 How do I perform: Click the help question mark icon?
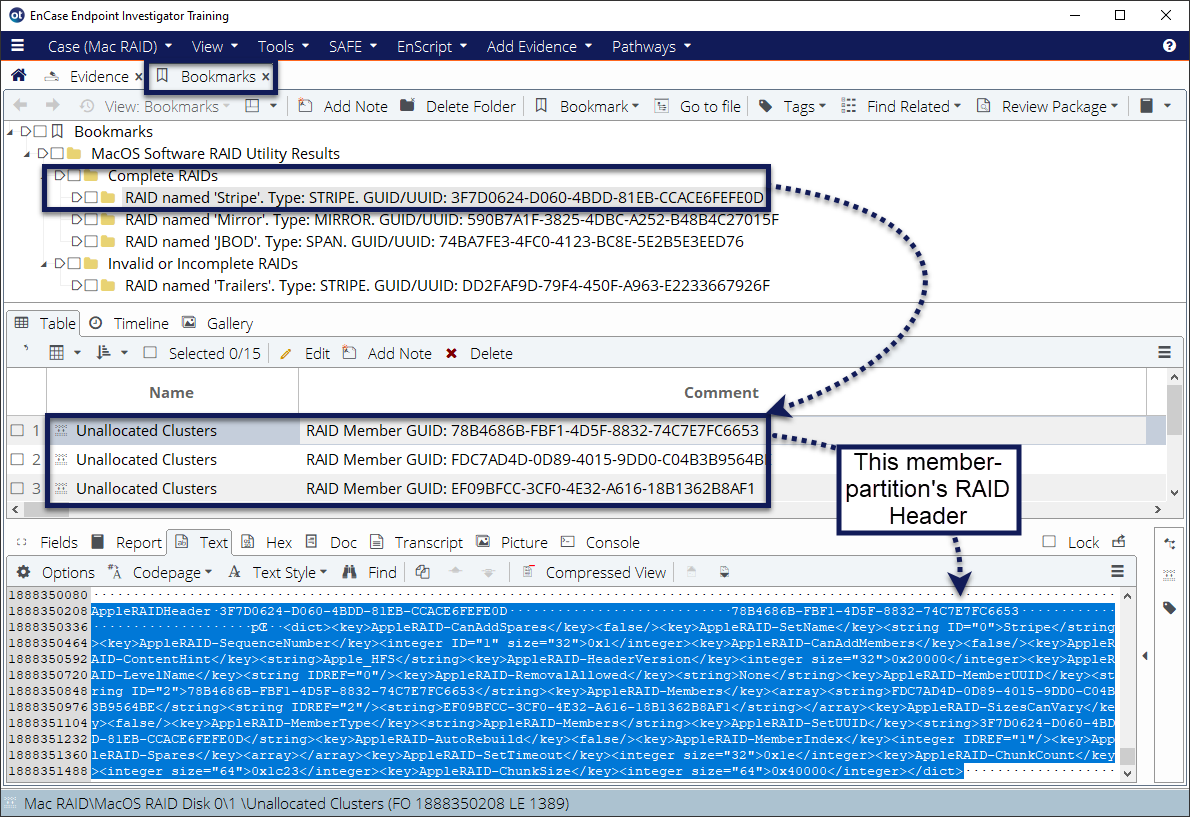1170,46
